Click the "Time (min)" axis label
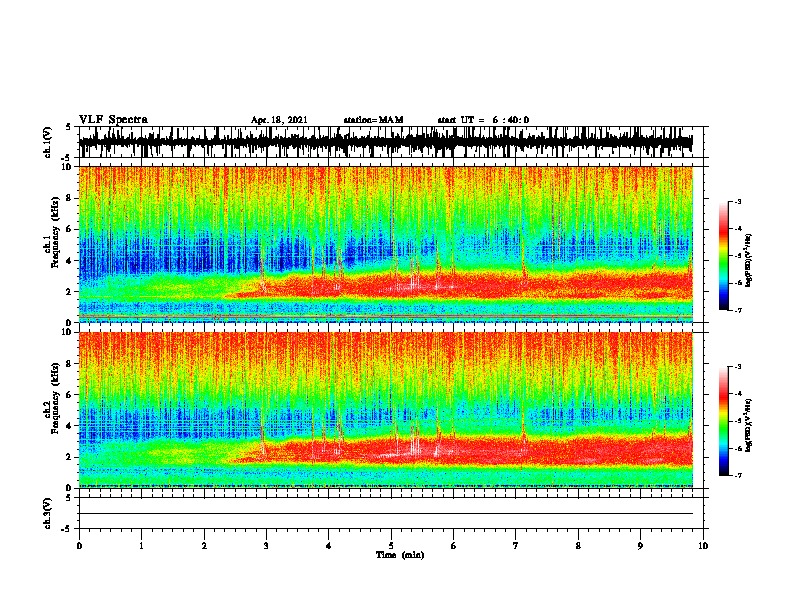The image size is (792, 612). pos(400,555)
